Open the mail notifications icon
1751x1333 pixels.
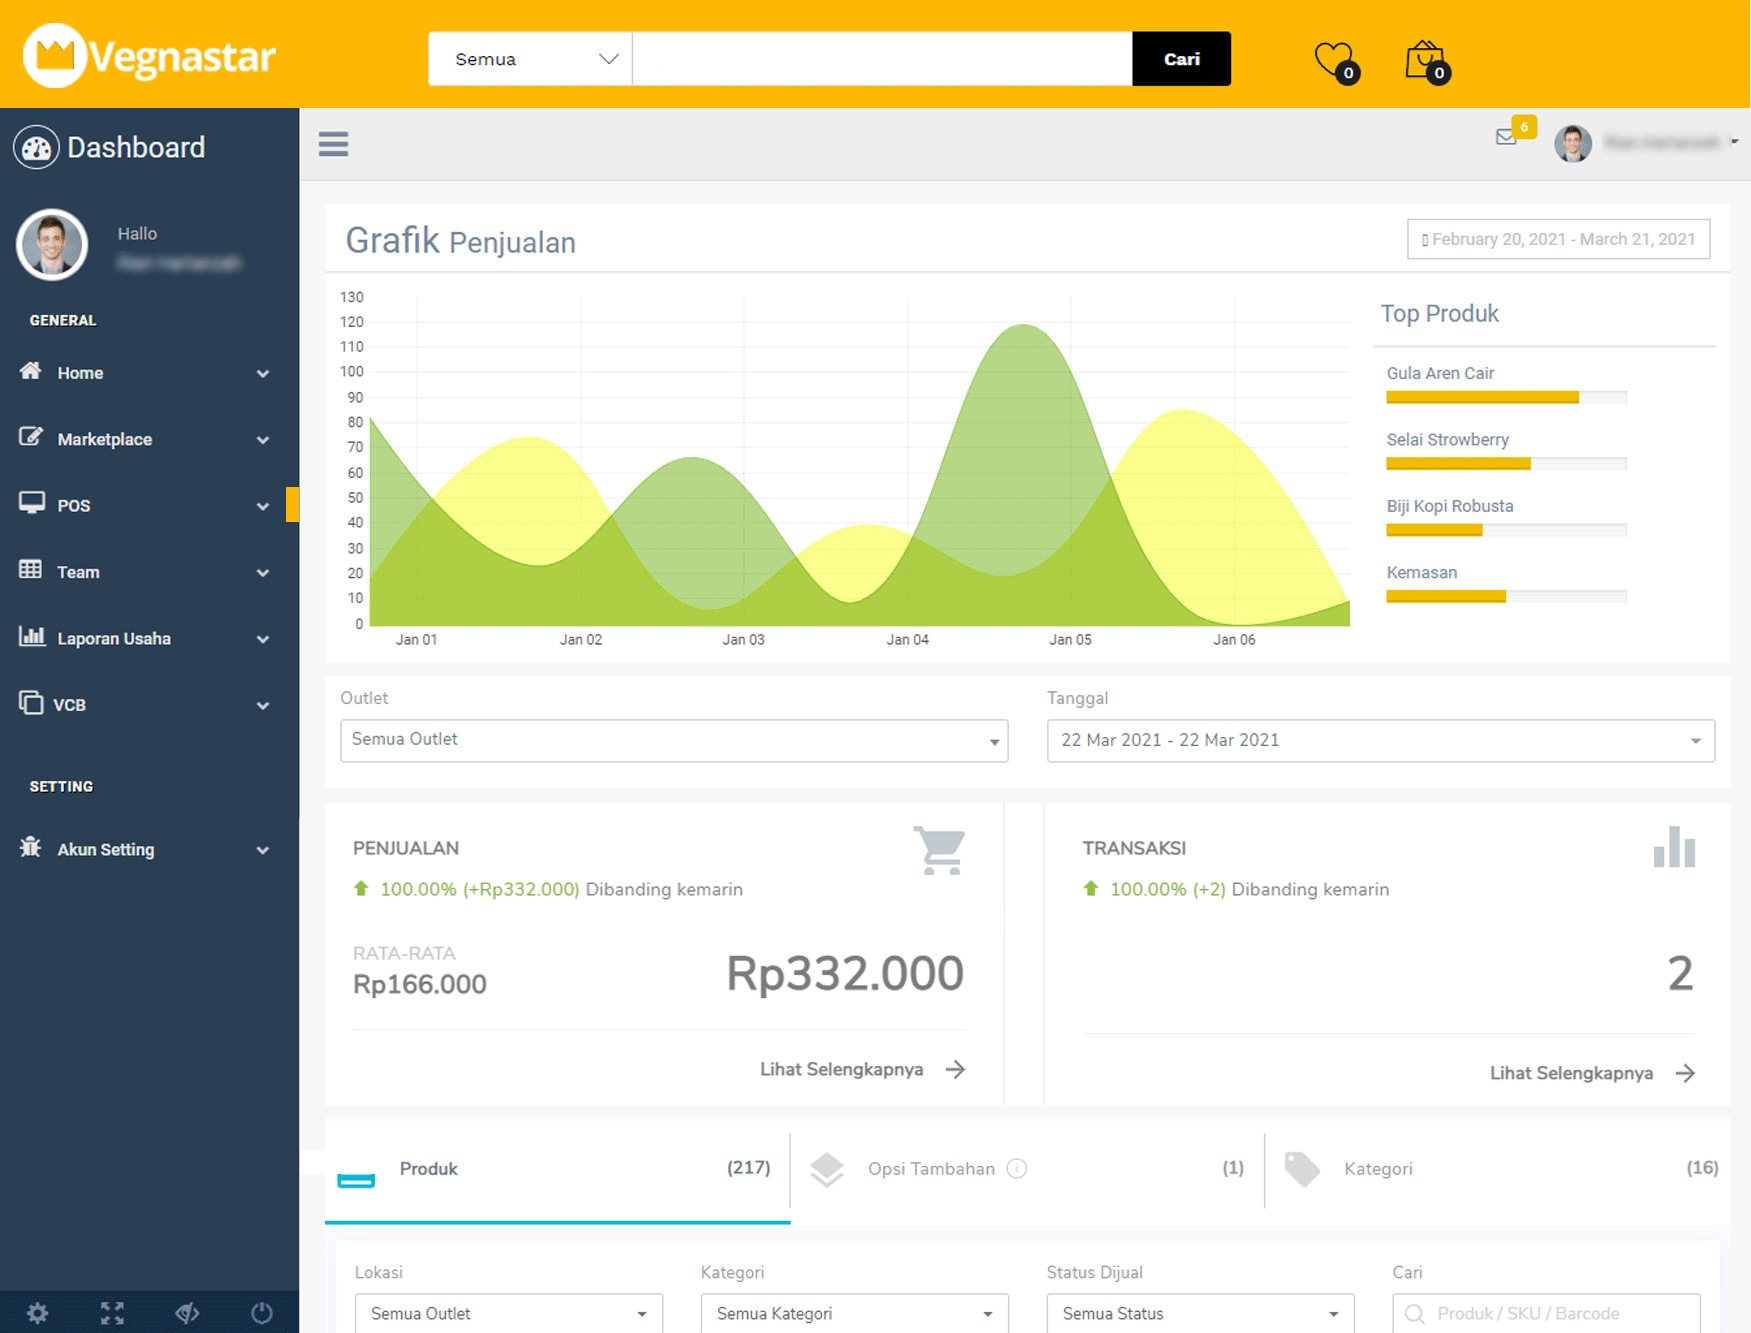[1506, 137]
